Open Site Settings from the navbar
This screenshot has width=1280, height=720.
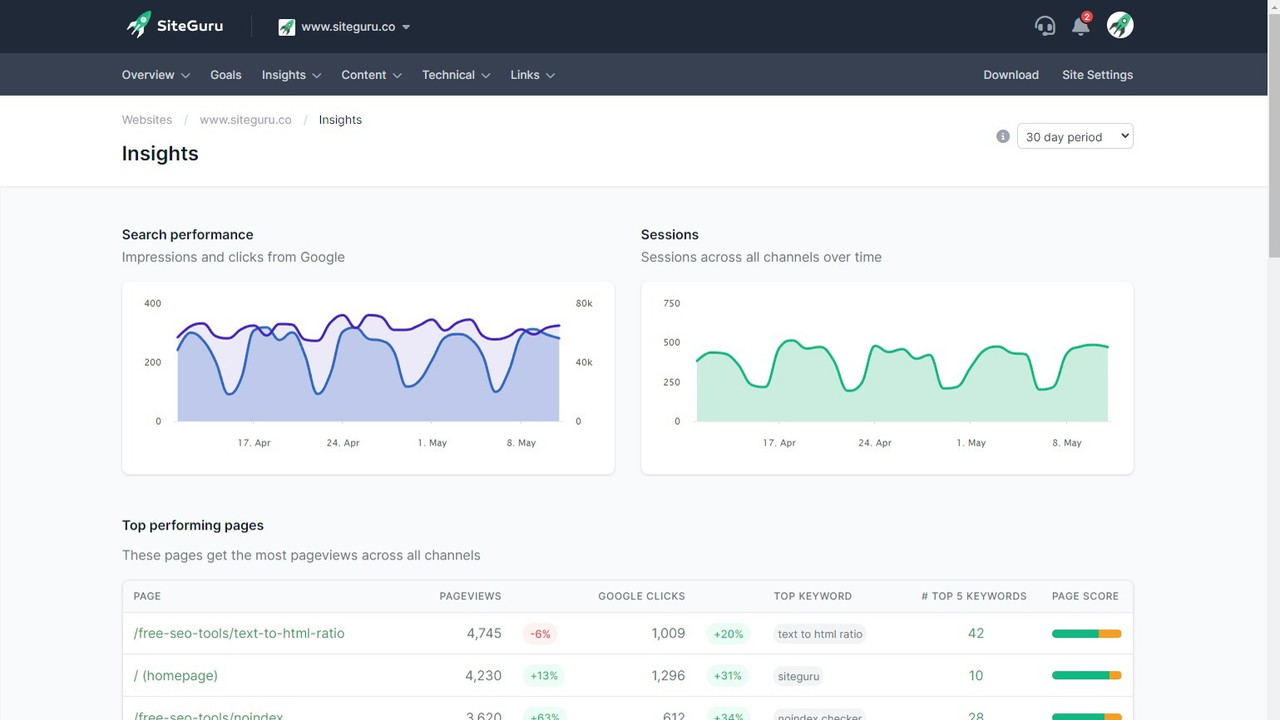pyautogui.click(x=1097, y=74)
